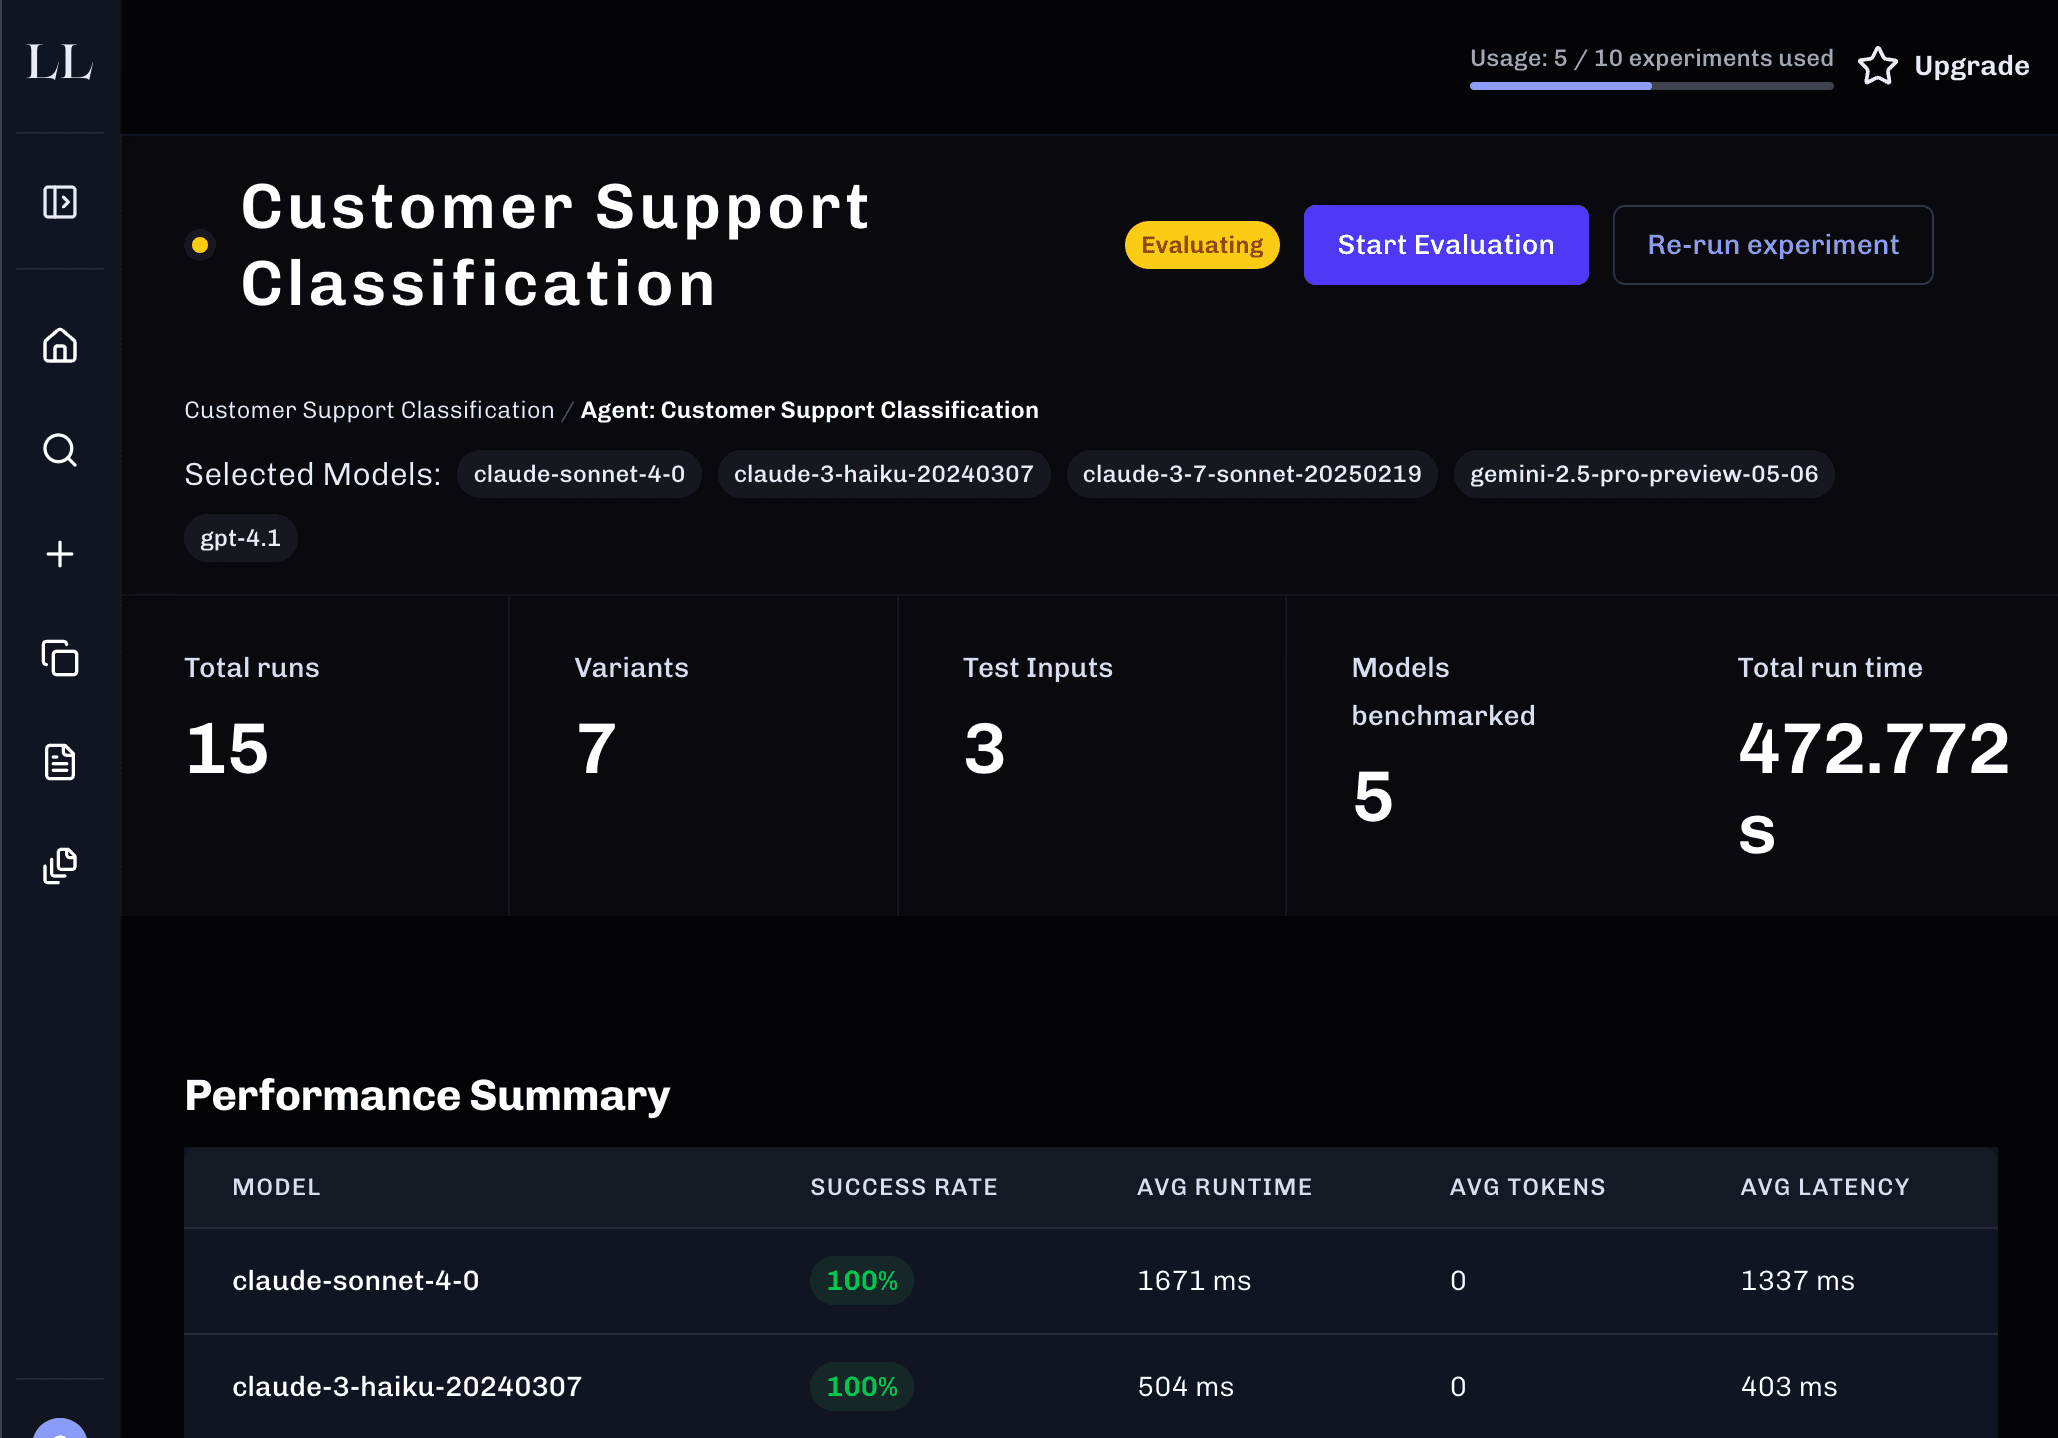Click Re-run experiment button

(1772, 245)
